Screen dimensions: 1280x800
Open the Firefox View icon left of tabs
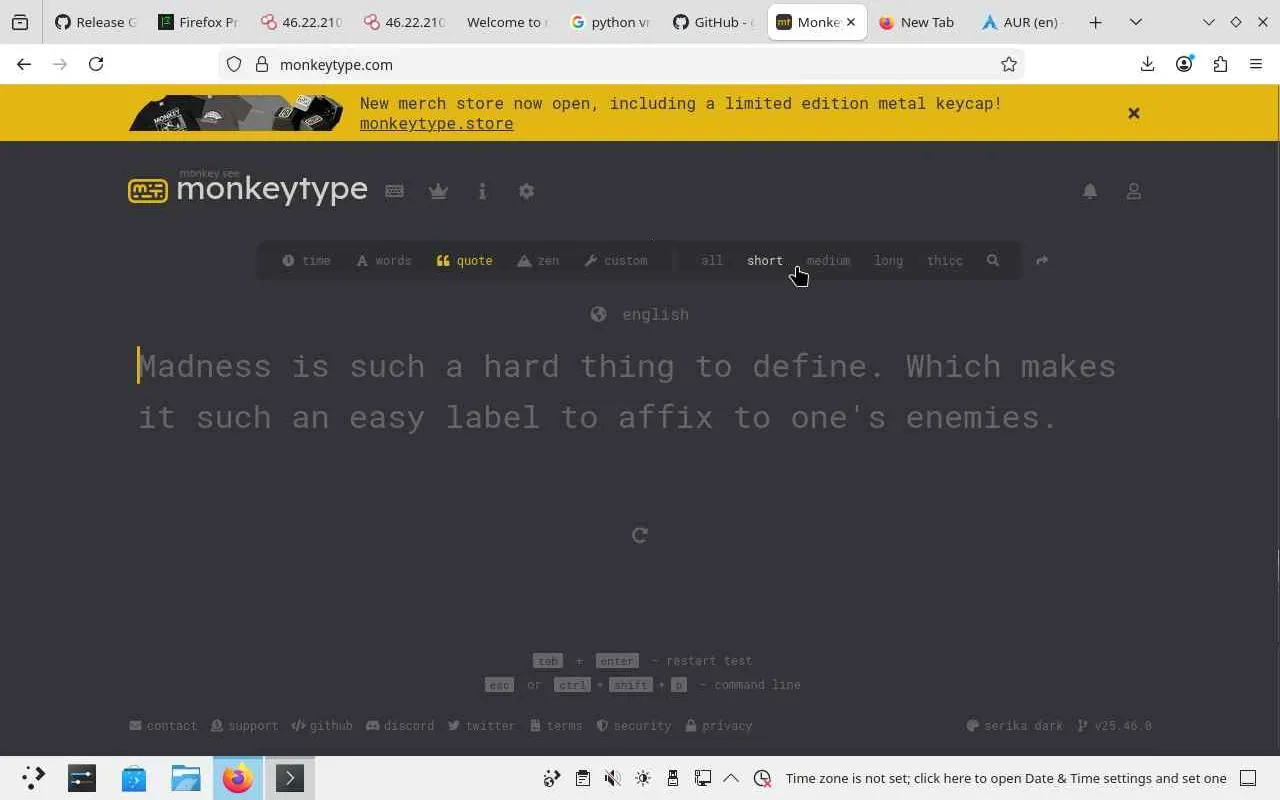pyautogui.click(x=20, y=22)
